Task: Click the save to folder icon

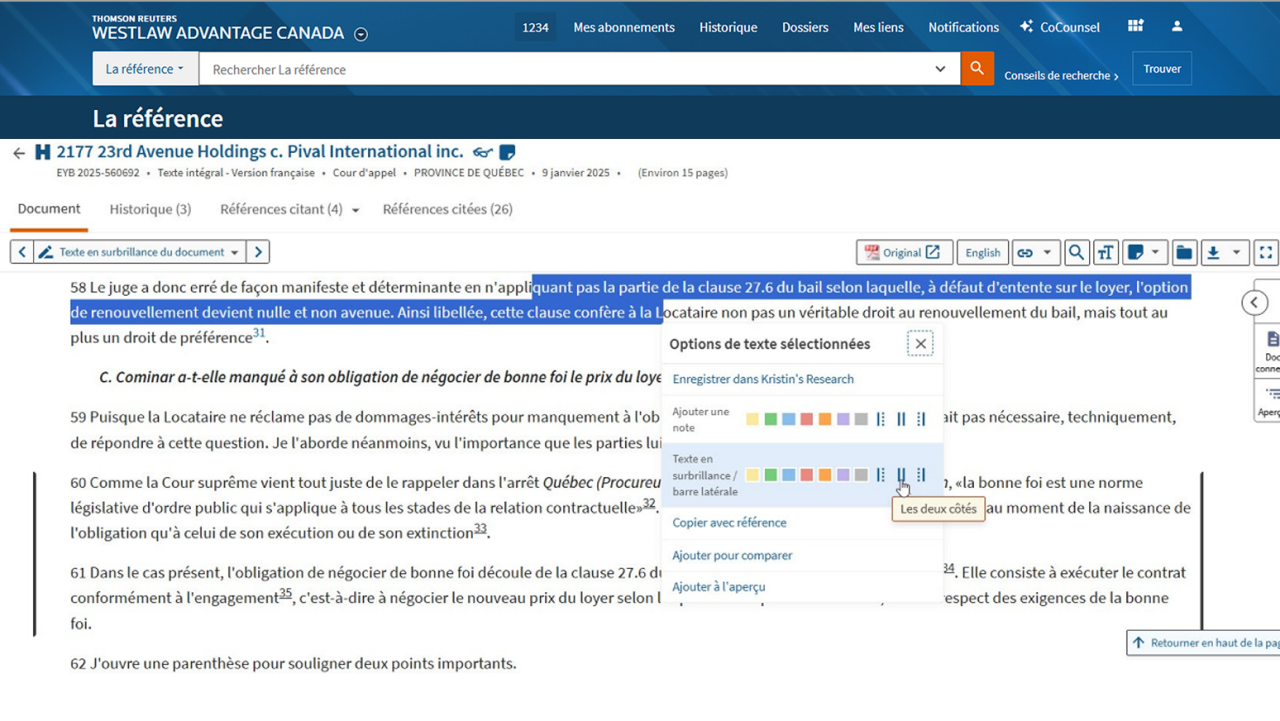Action: [x=1184, y=253]
